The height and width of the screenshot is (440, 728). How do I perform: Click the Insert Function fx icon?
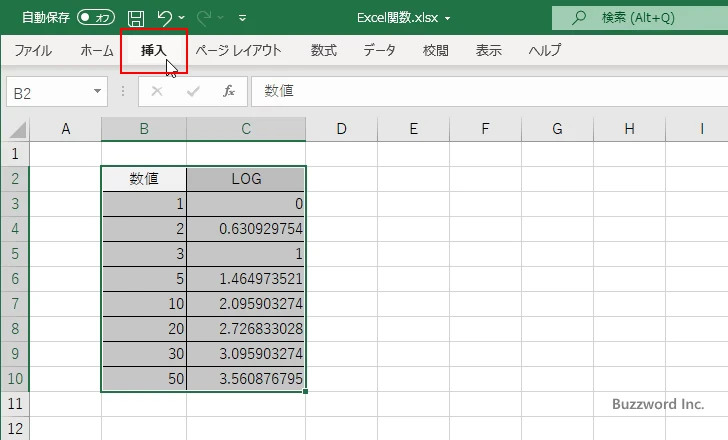coord(229,91)
